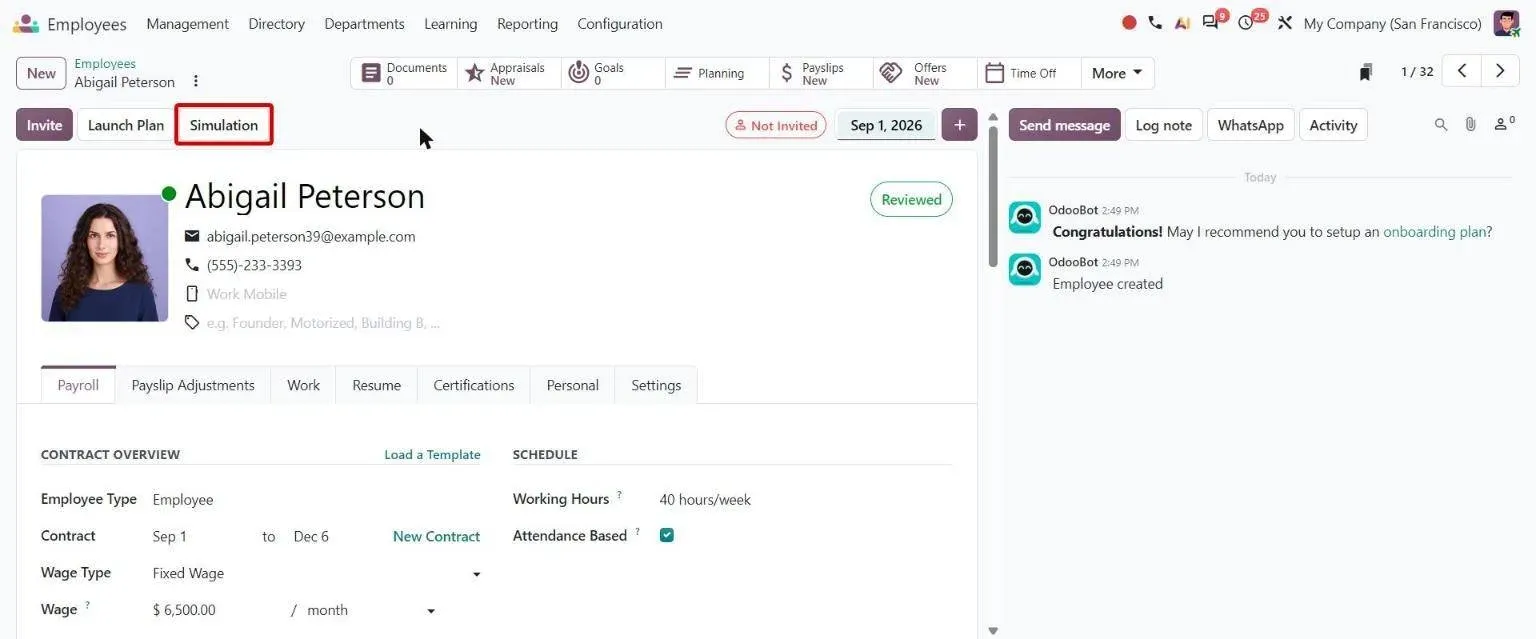
Task: Open the Reporting menu
Action: coord(527,23)
